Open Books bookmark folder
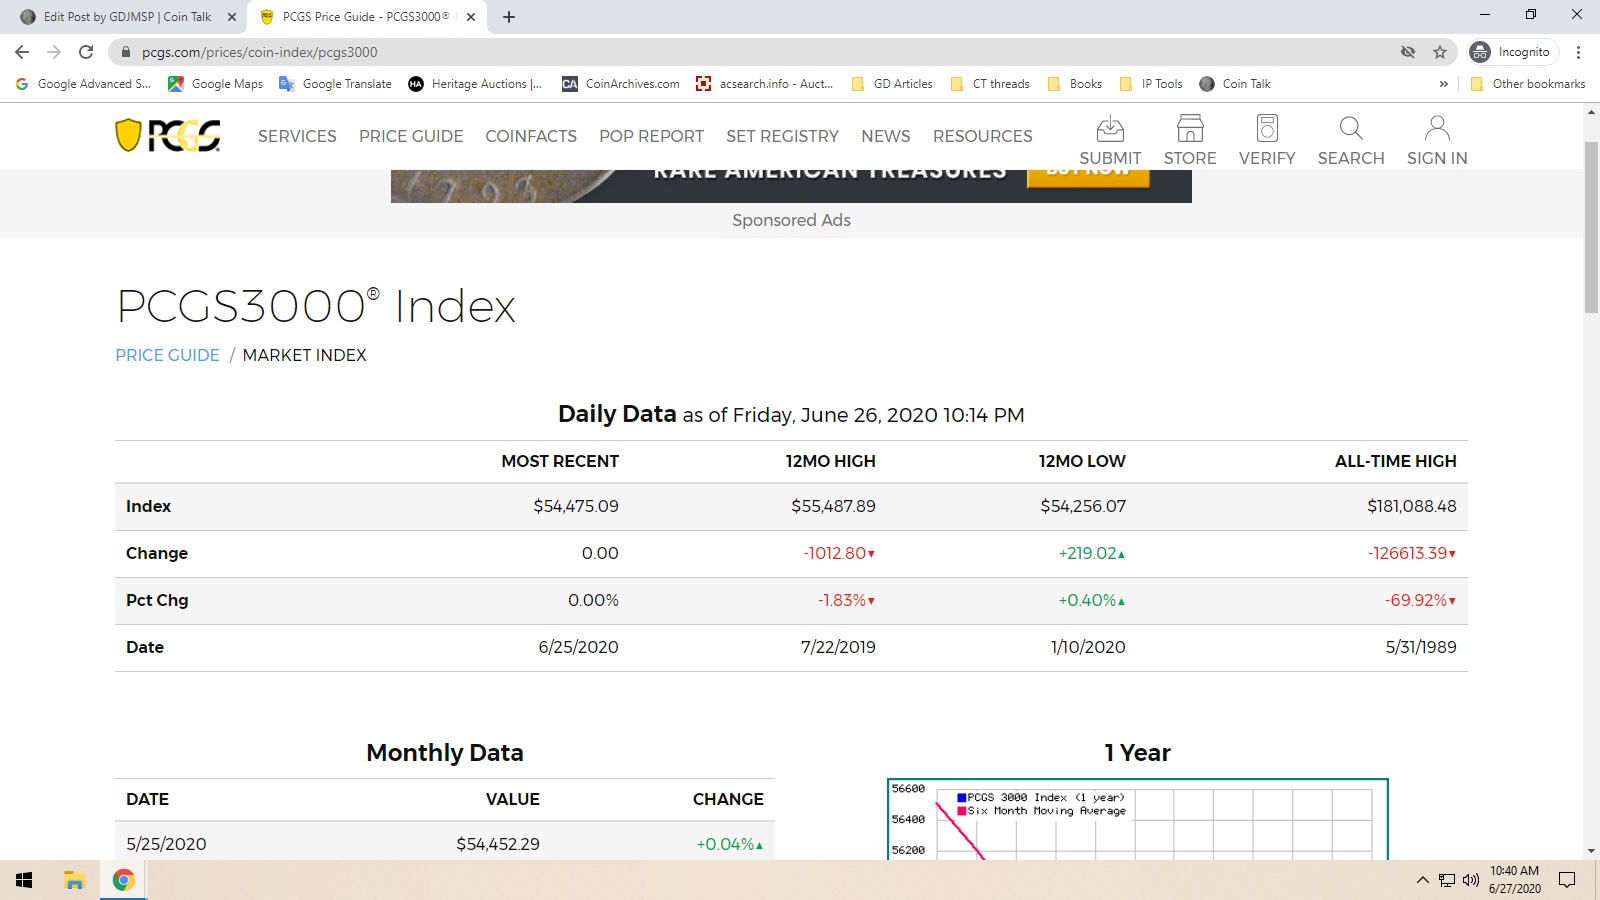 1075,84
